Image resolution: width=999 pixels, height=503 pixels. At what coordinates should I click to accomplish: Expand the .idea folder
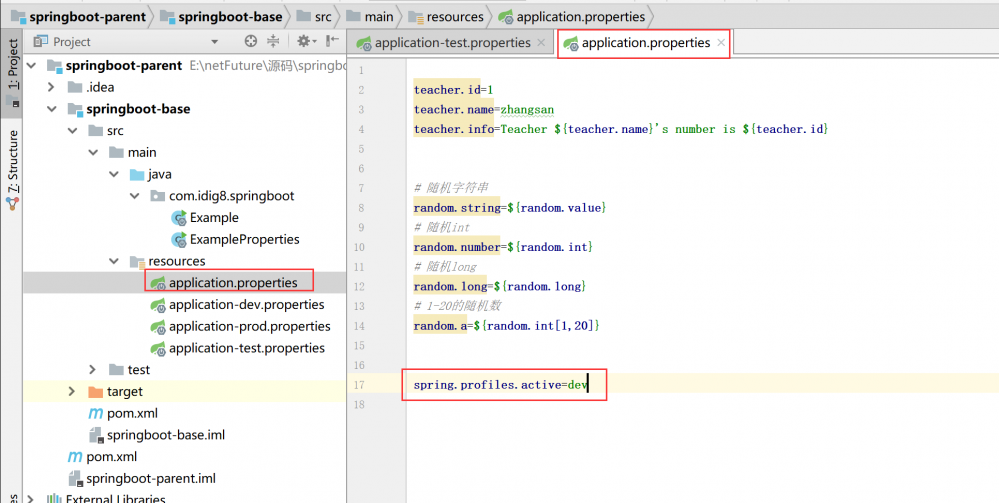(x=52, y=88)
